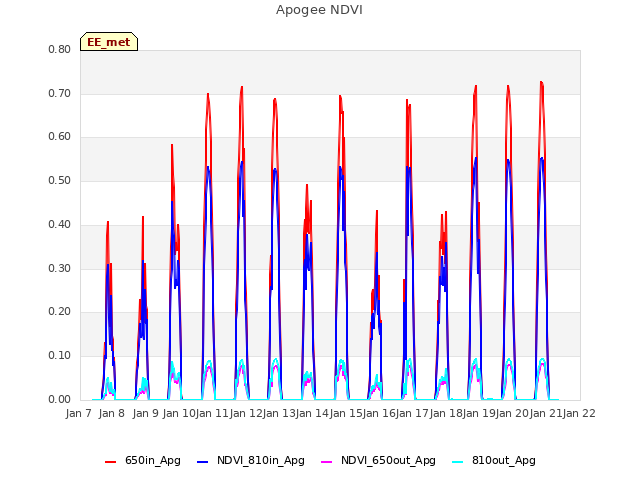Select the NDVI_810in_Apg legend label
The height and width of the screenshot is (480, 640).
[x=261, y=460]
